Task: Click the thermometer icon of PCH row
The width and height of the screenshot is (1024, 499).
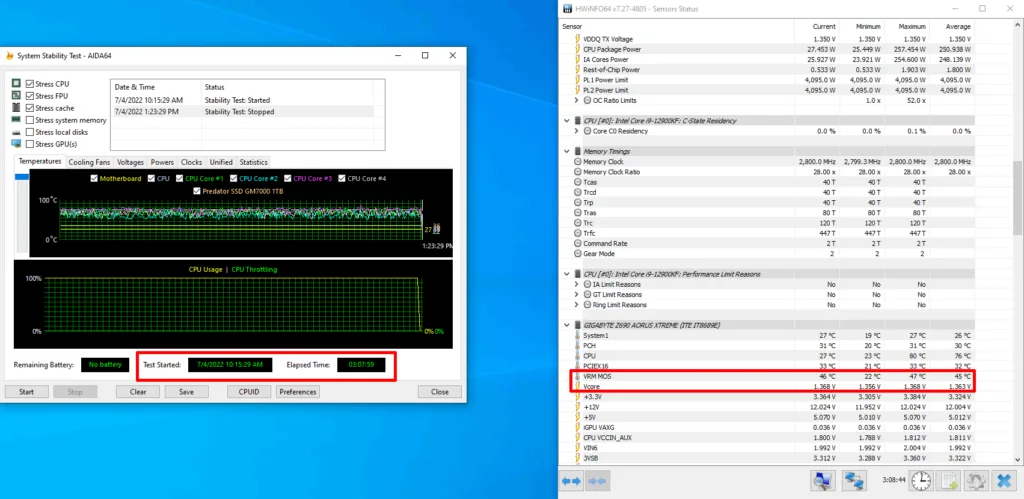Action: 577,346
